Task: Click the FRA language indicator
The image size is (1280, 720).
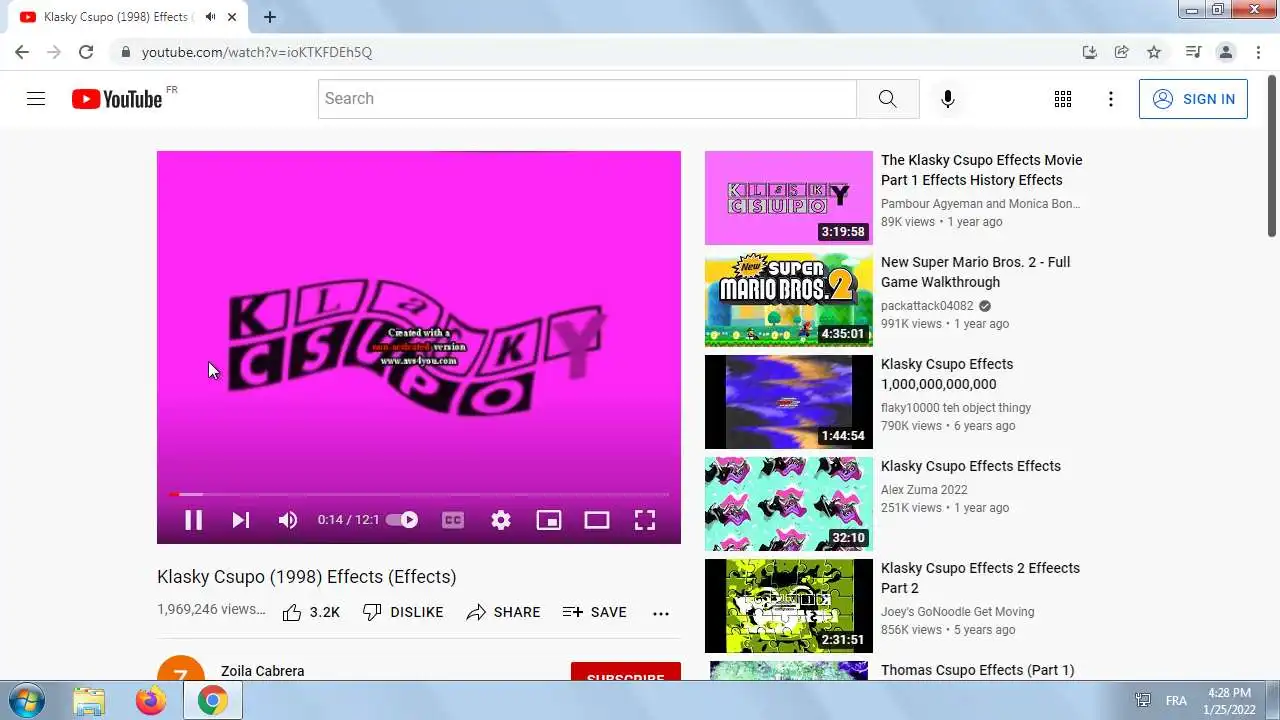Action: click(x=1176, y=701)
